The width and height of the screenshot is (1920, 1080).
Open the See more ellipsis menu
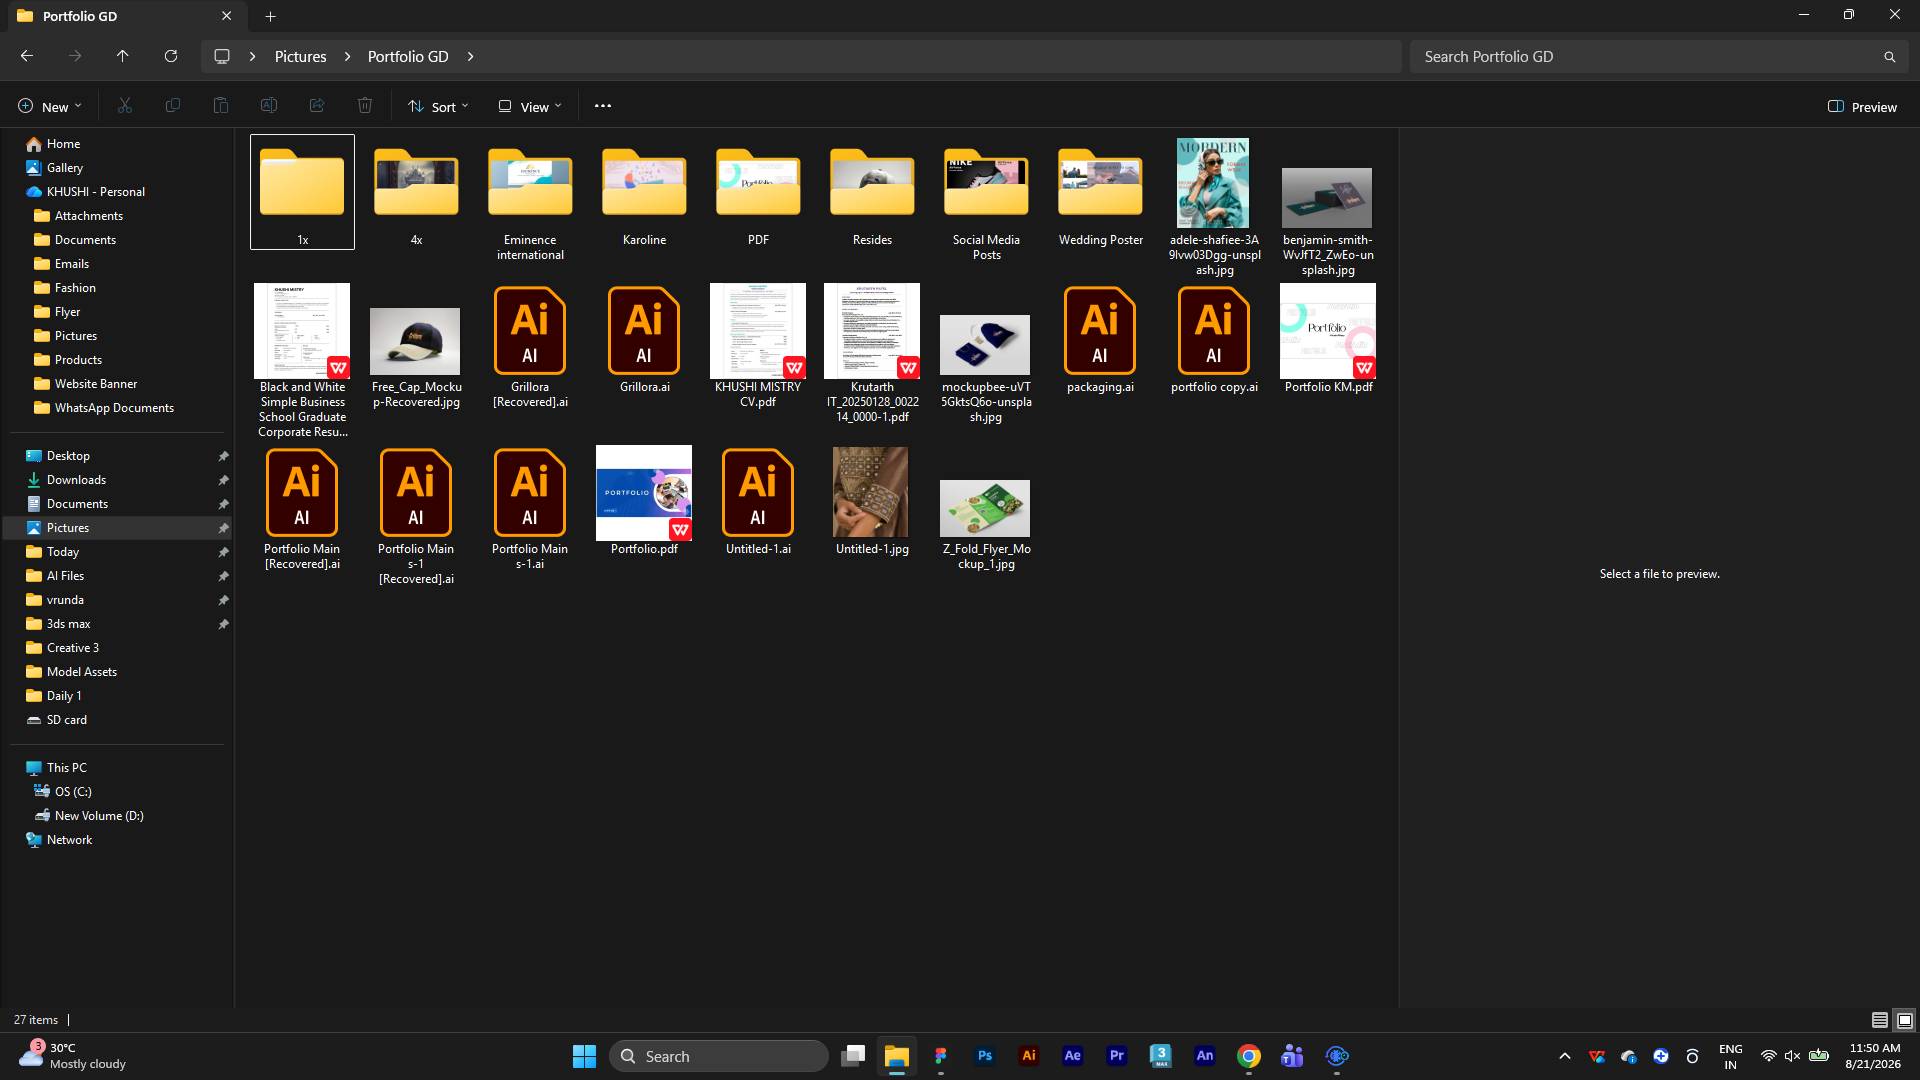[x=603, y=106]
